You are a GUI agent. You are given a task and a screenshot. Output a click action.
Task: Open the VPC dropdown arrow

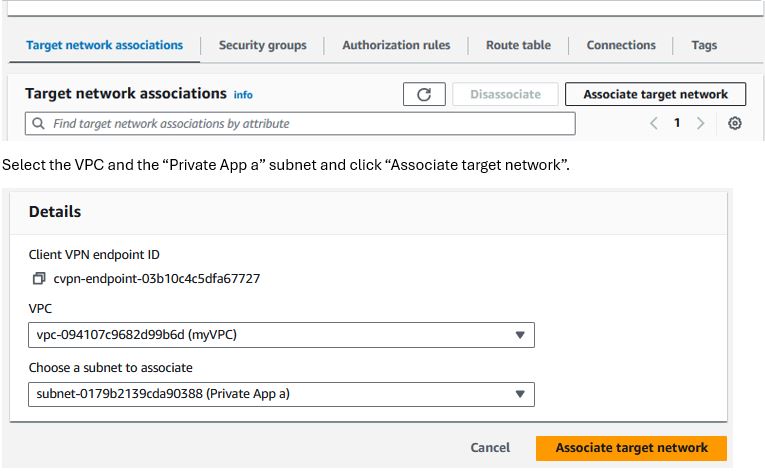520,335
